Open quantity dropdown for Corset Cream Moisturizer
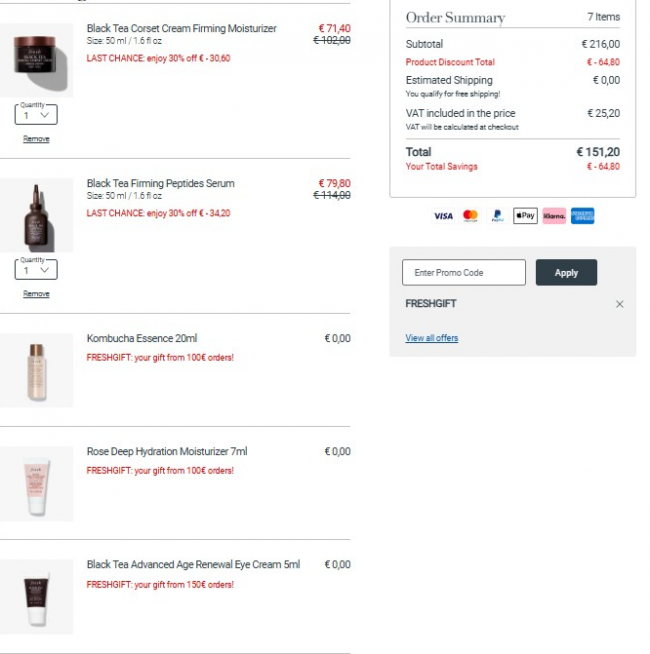Viewport: 650px width, 654px height. (x=36, y=115)
